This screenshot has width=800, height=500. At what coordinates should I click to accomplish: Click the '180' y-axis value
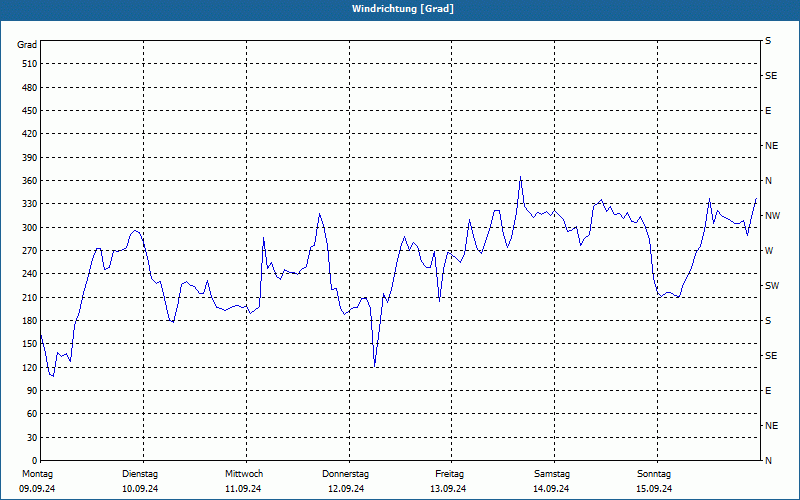30,320
